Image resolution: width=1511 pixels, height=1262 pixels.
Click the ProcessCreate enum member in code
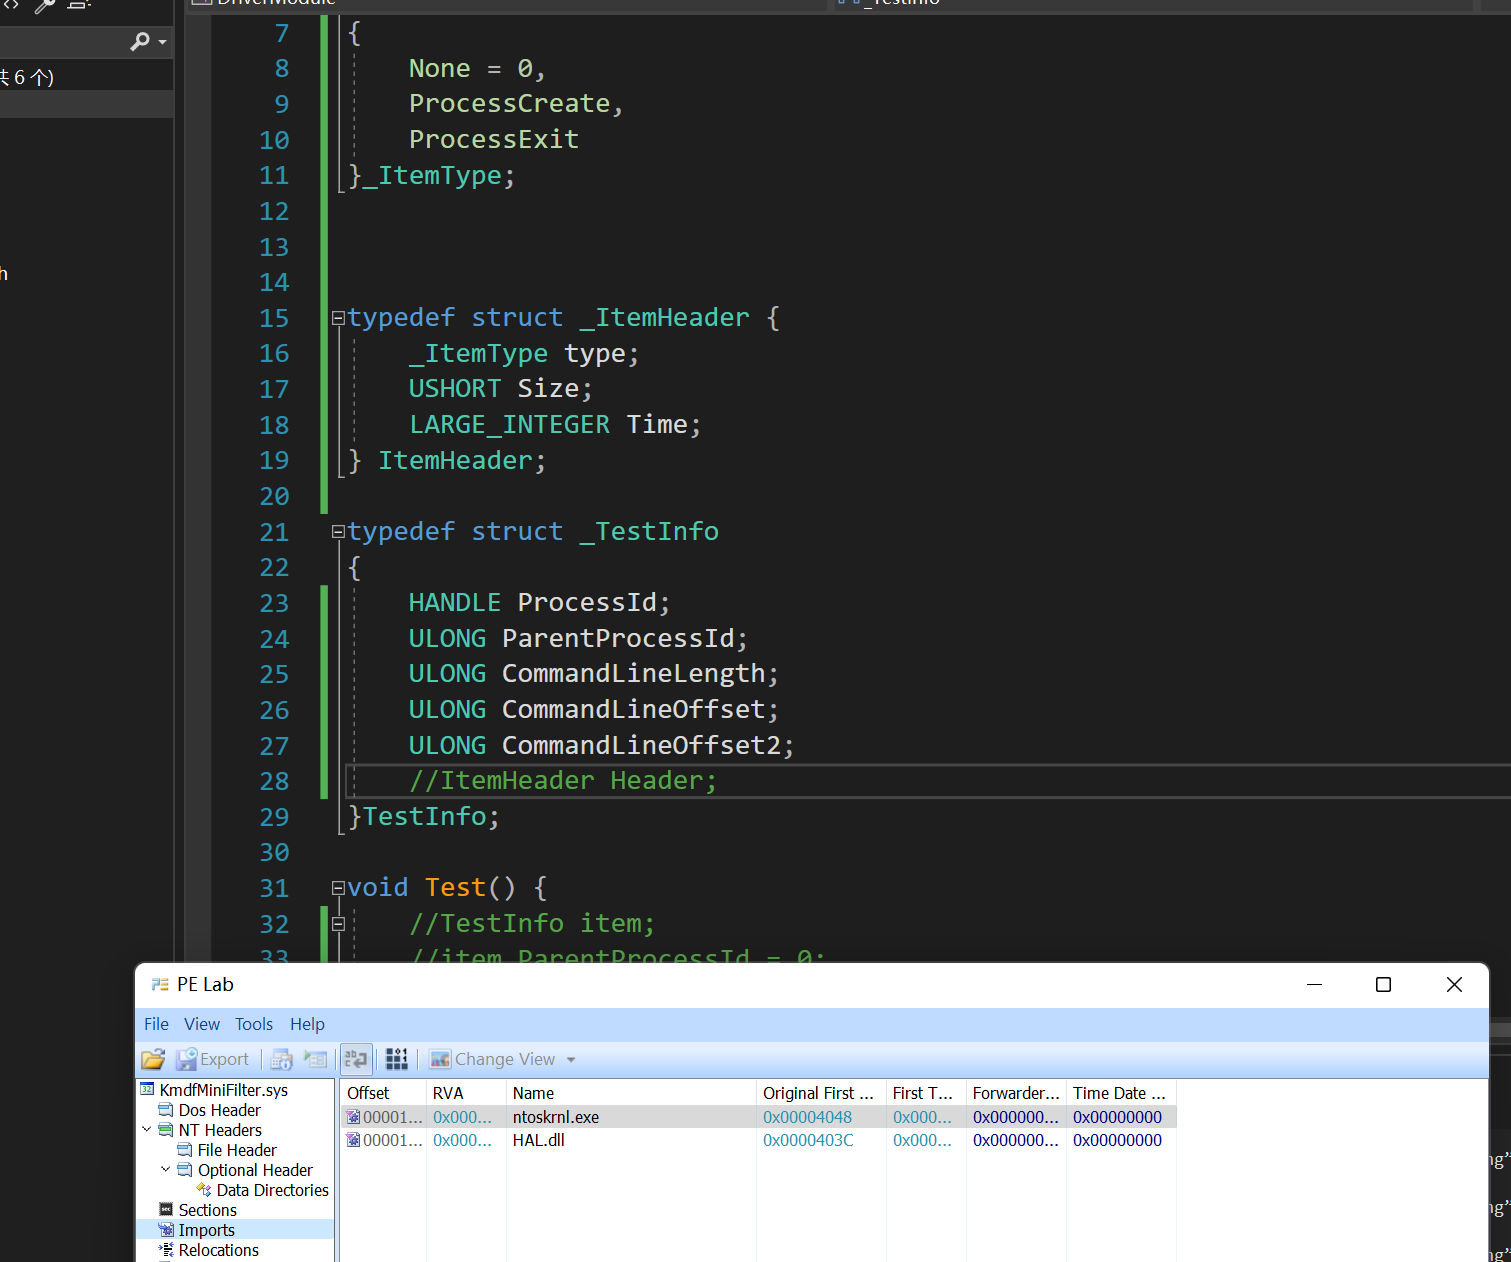click(509, 104)
